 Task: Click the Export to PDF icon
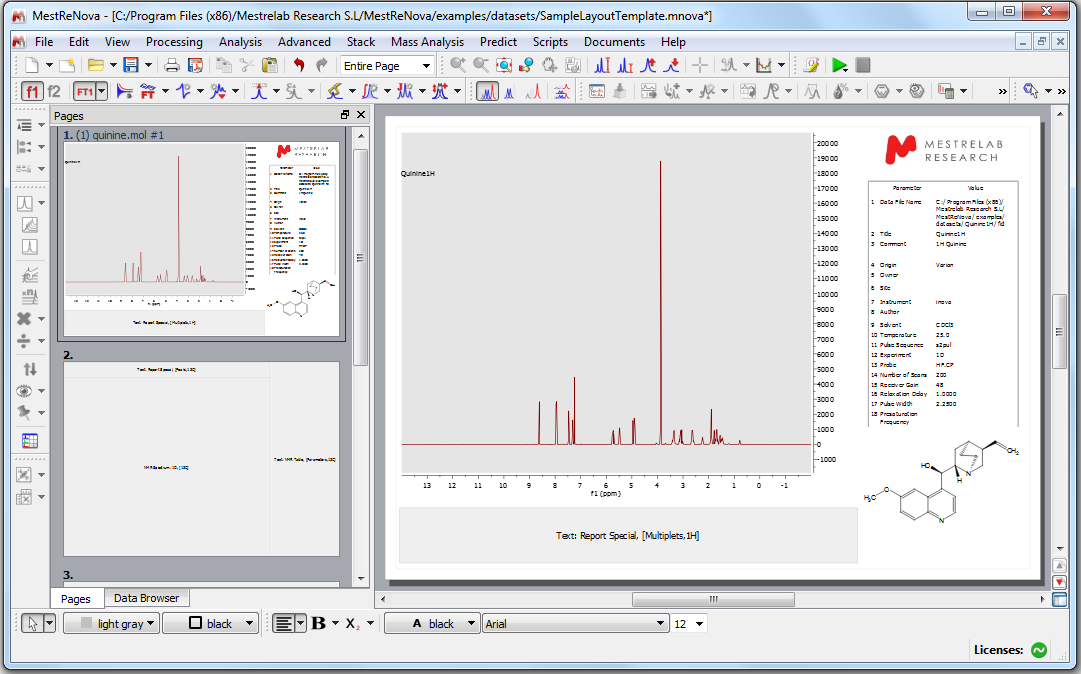click(195, 66)
